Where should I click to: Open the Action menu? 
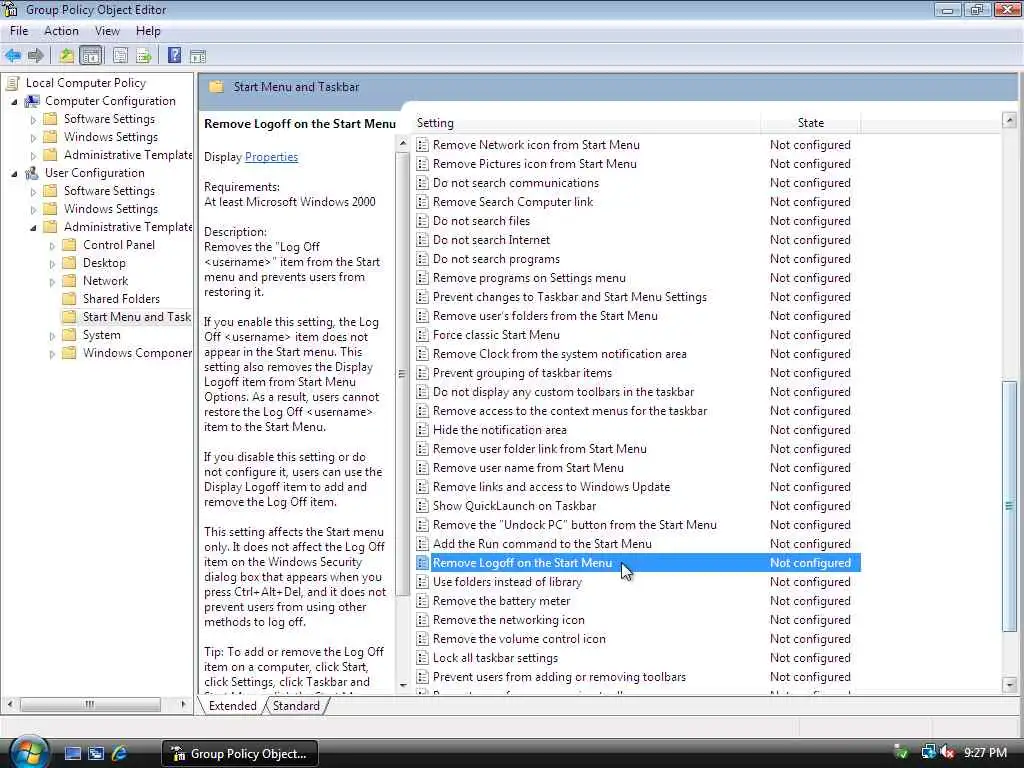[61, 31]
